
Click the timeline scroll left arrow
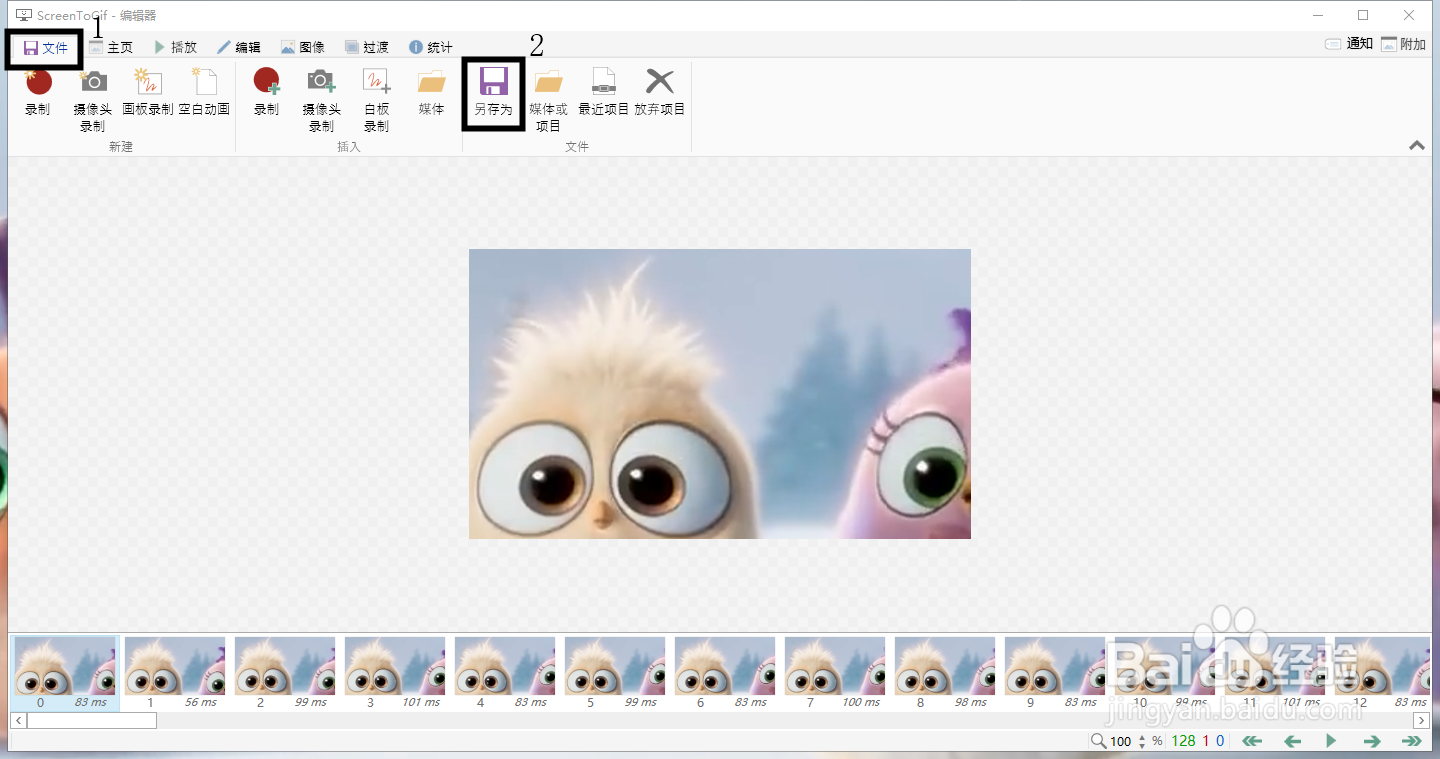click(18, 720)
